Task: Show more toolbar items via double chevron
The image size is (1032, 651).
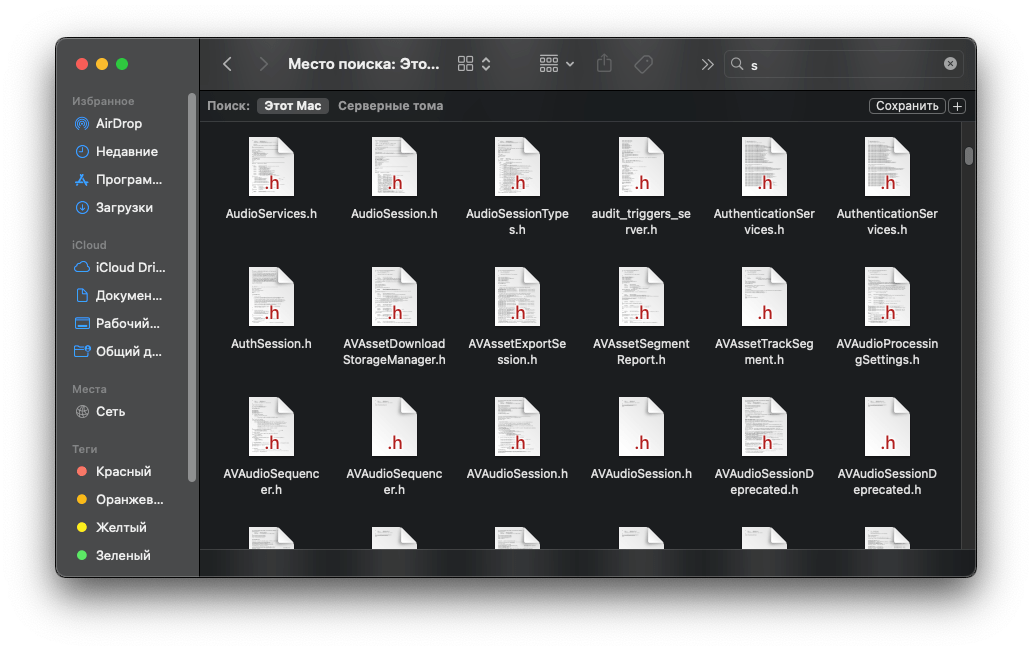Action: tap(707, 64)
